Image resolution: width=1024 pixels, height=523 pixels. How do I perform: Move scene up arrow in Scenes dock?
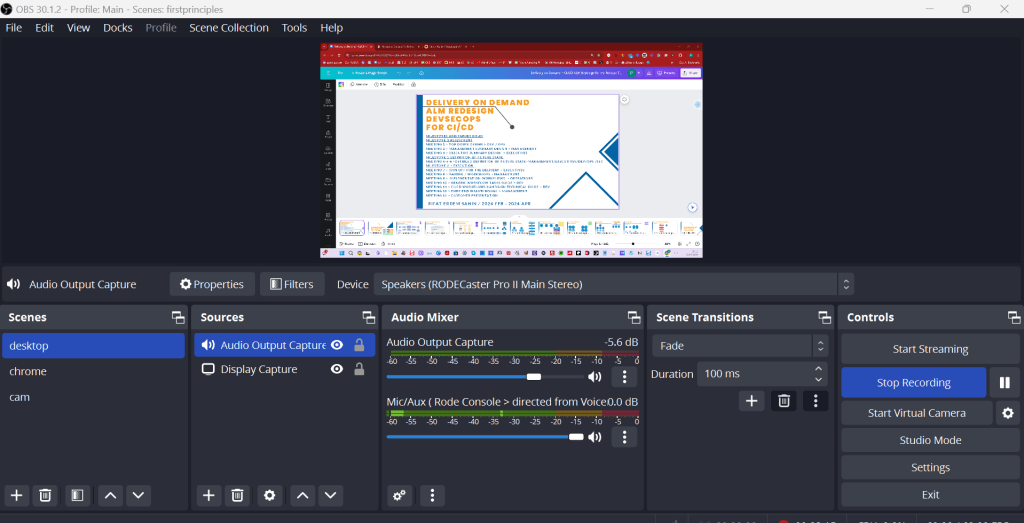click(x=110, y=496)
